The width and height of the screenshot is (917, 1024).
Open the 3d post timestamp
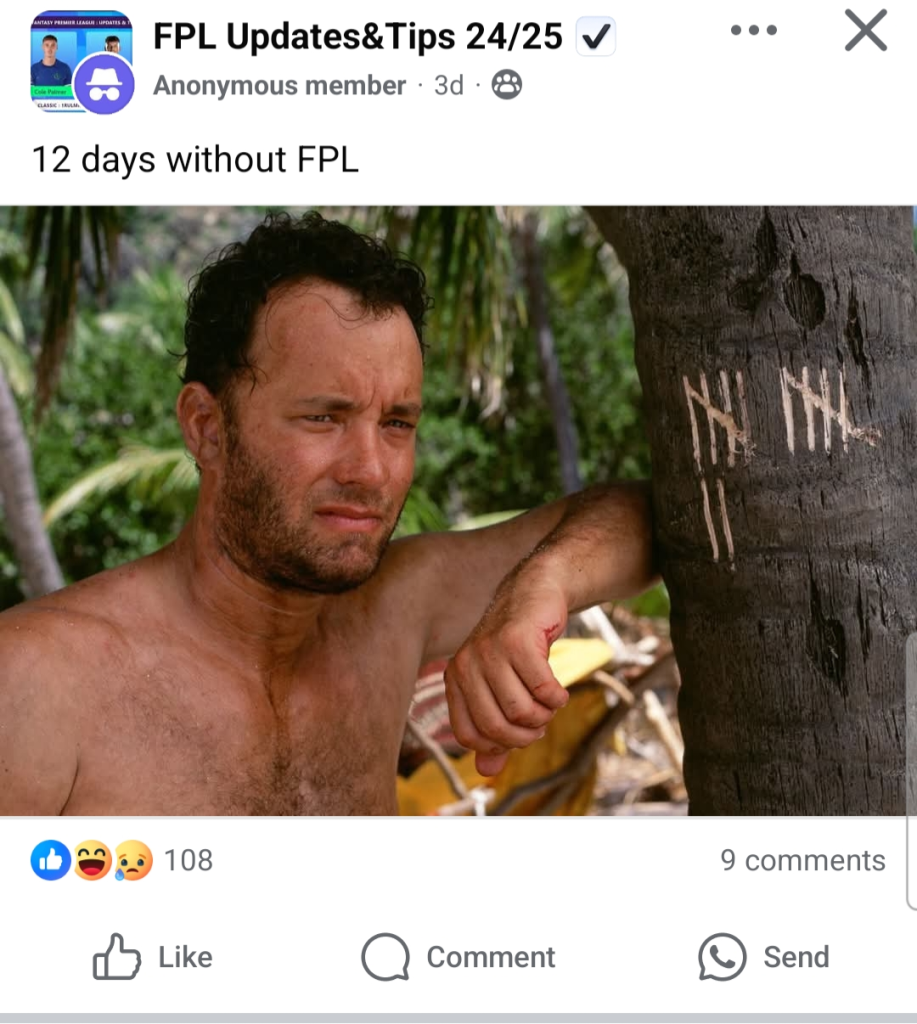pyautogui.click(x=449, y=86)
